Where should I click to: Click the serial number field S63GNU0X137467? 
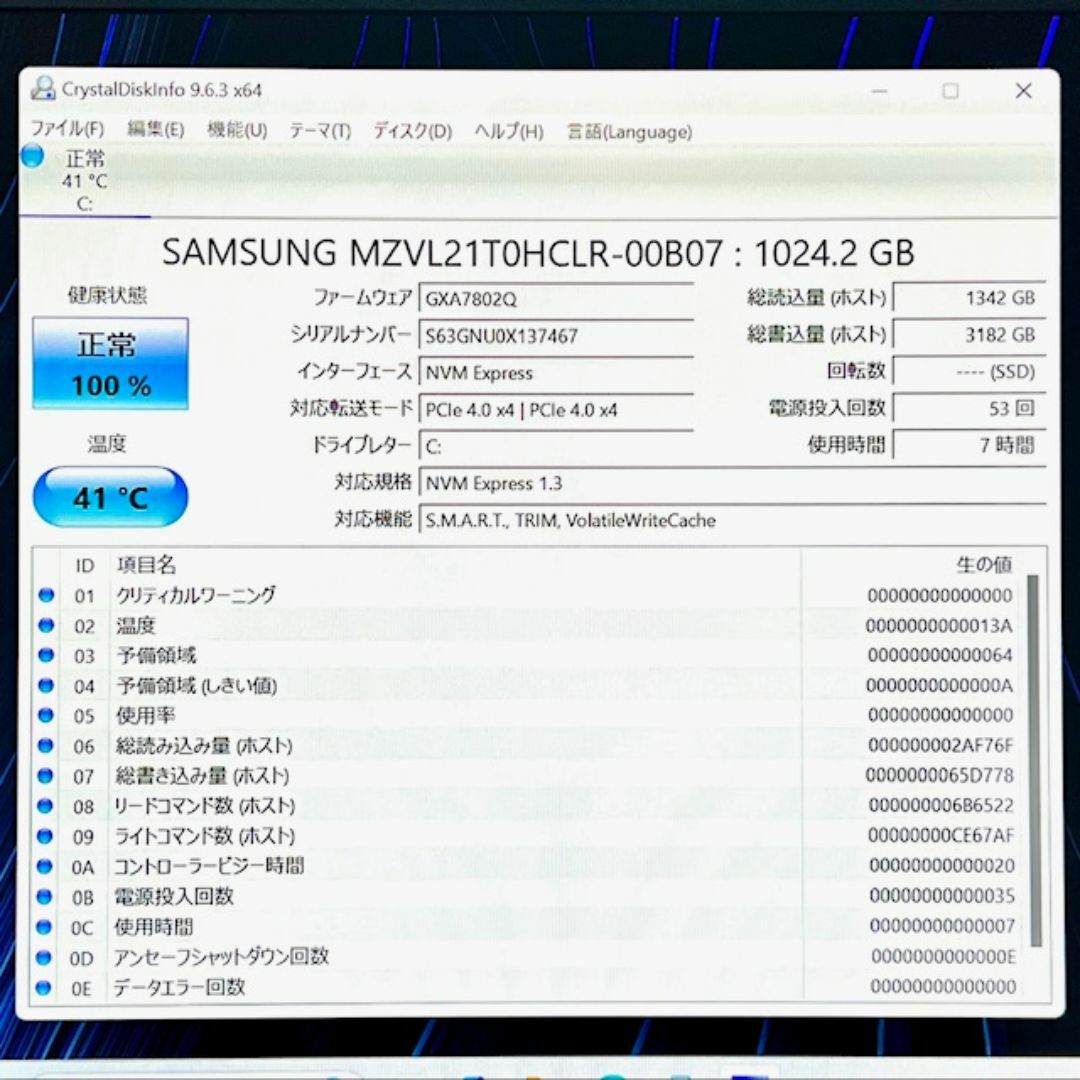(x=556, y=335)
